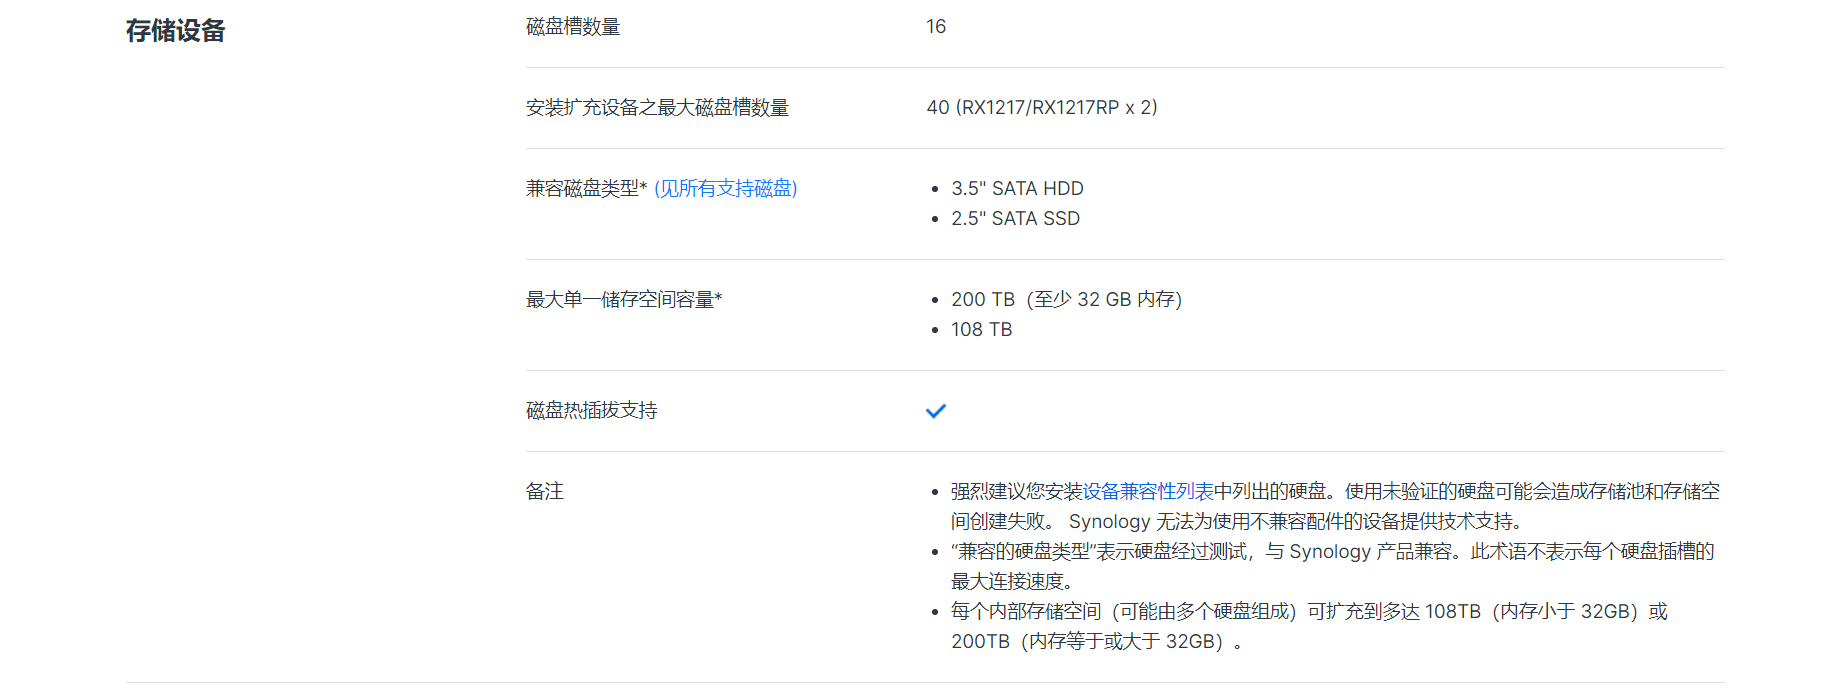The height and width of the screenshot is (694, 1837).
Task: Click the 兼容磁盘类型 label text
Action: (586, 189)
